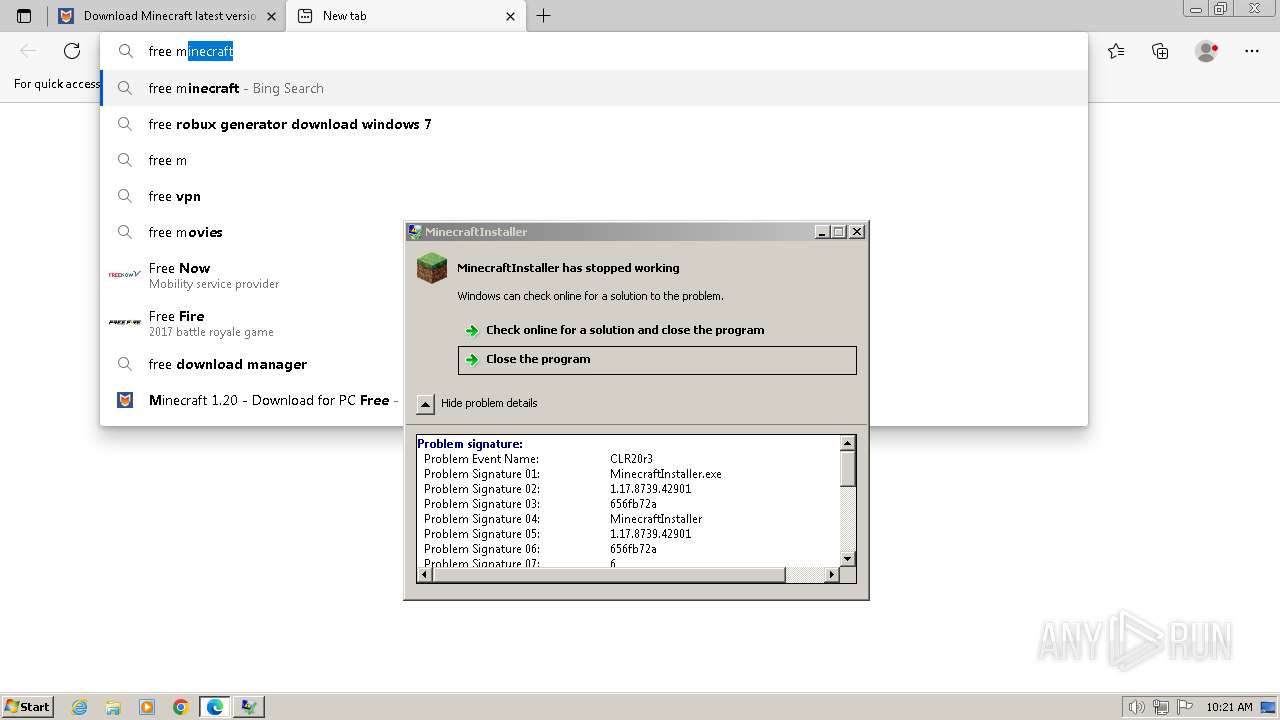Click the CLR20r3 event name value
Image resolution: width=1280 pixels, height=720 pixels.
pos(631,459)
